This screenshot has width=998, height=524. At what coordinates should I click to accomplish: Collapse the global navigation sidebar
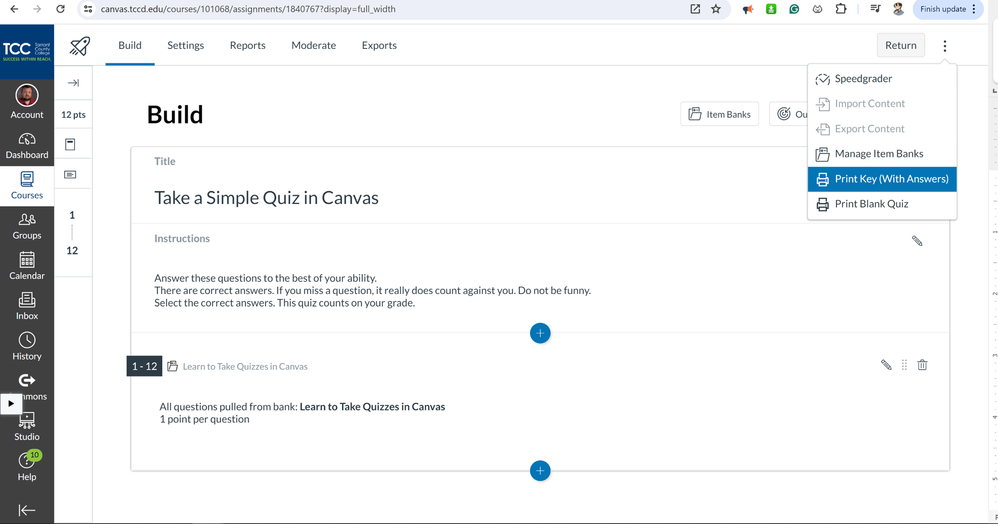pos(27,510)
